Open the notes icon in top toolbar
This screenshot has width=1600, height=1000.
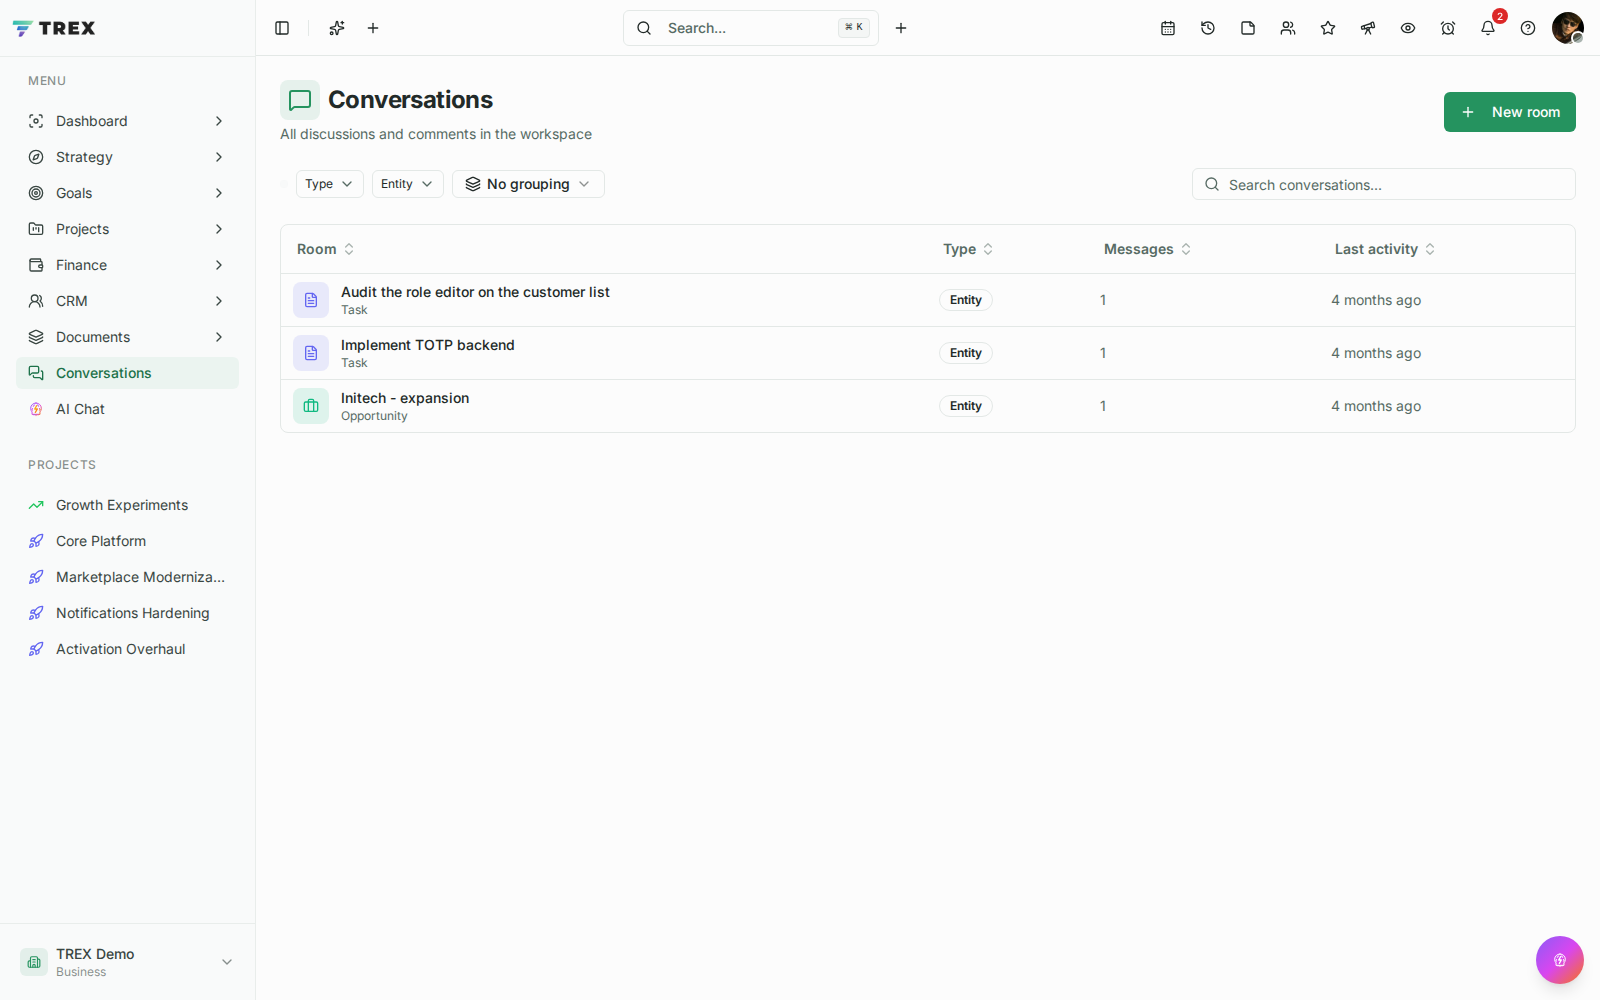(1248, 28)
